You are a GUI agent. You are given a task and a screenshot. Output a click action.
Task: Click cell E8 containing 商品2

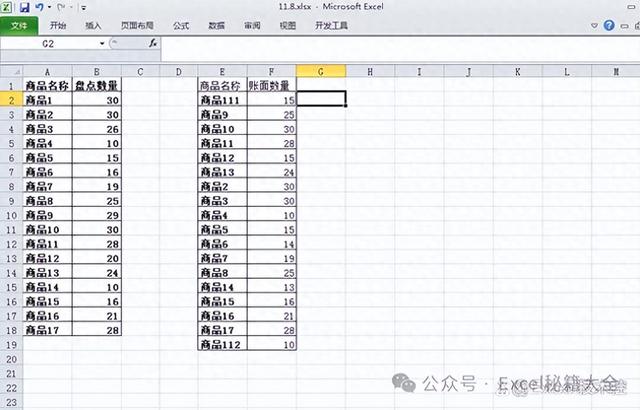tap(222, 187)
